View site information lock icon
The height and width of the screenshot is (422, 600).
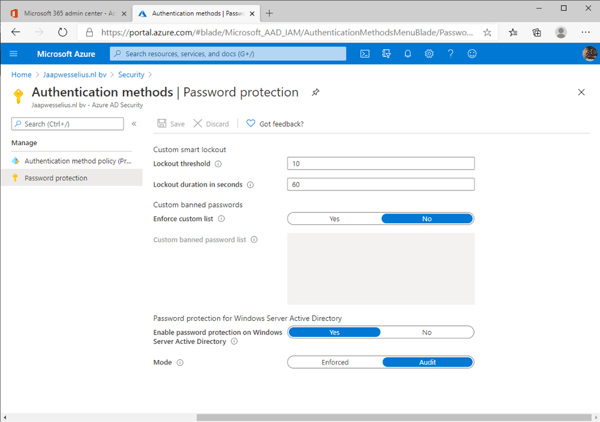pos(89,33)
